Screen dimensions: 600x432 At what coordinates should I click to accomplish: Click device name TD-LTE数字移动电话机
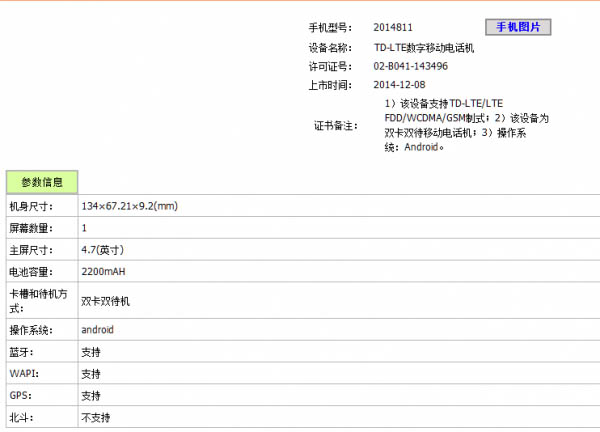pos(424,48)
